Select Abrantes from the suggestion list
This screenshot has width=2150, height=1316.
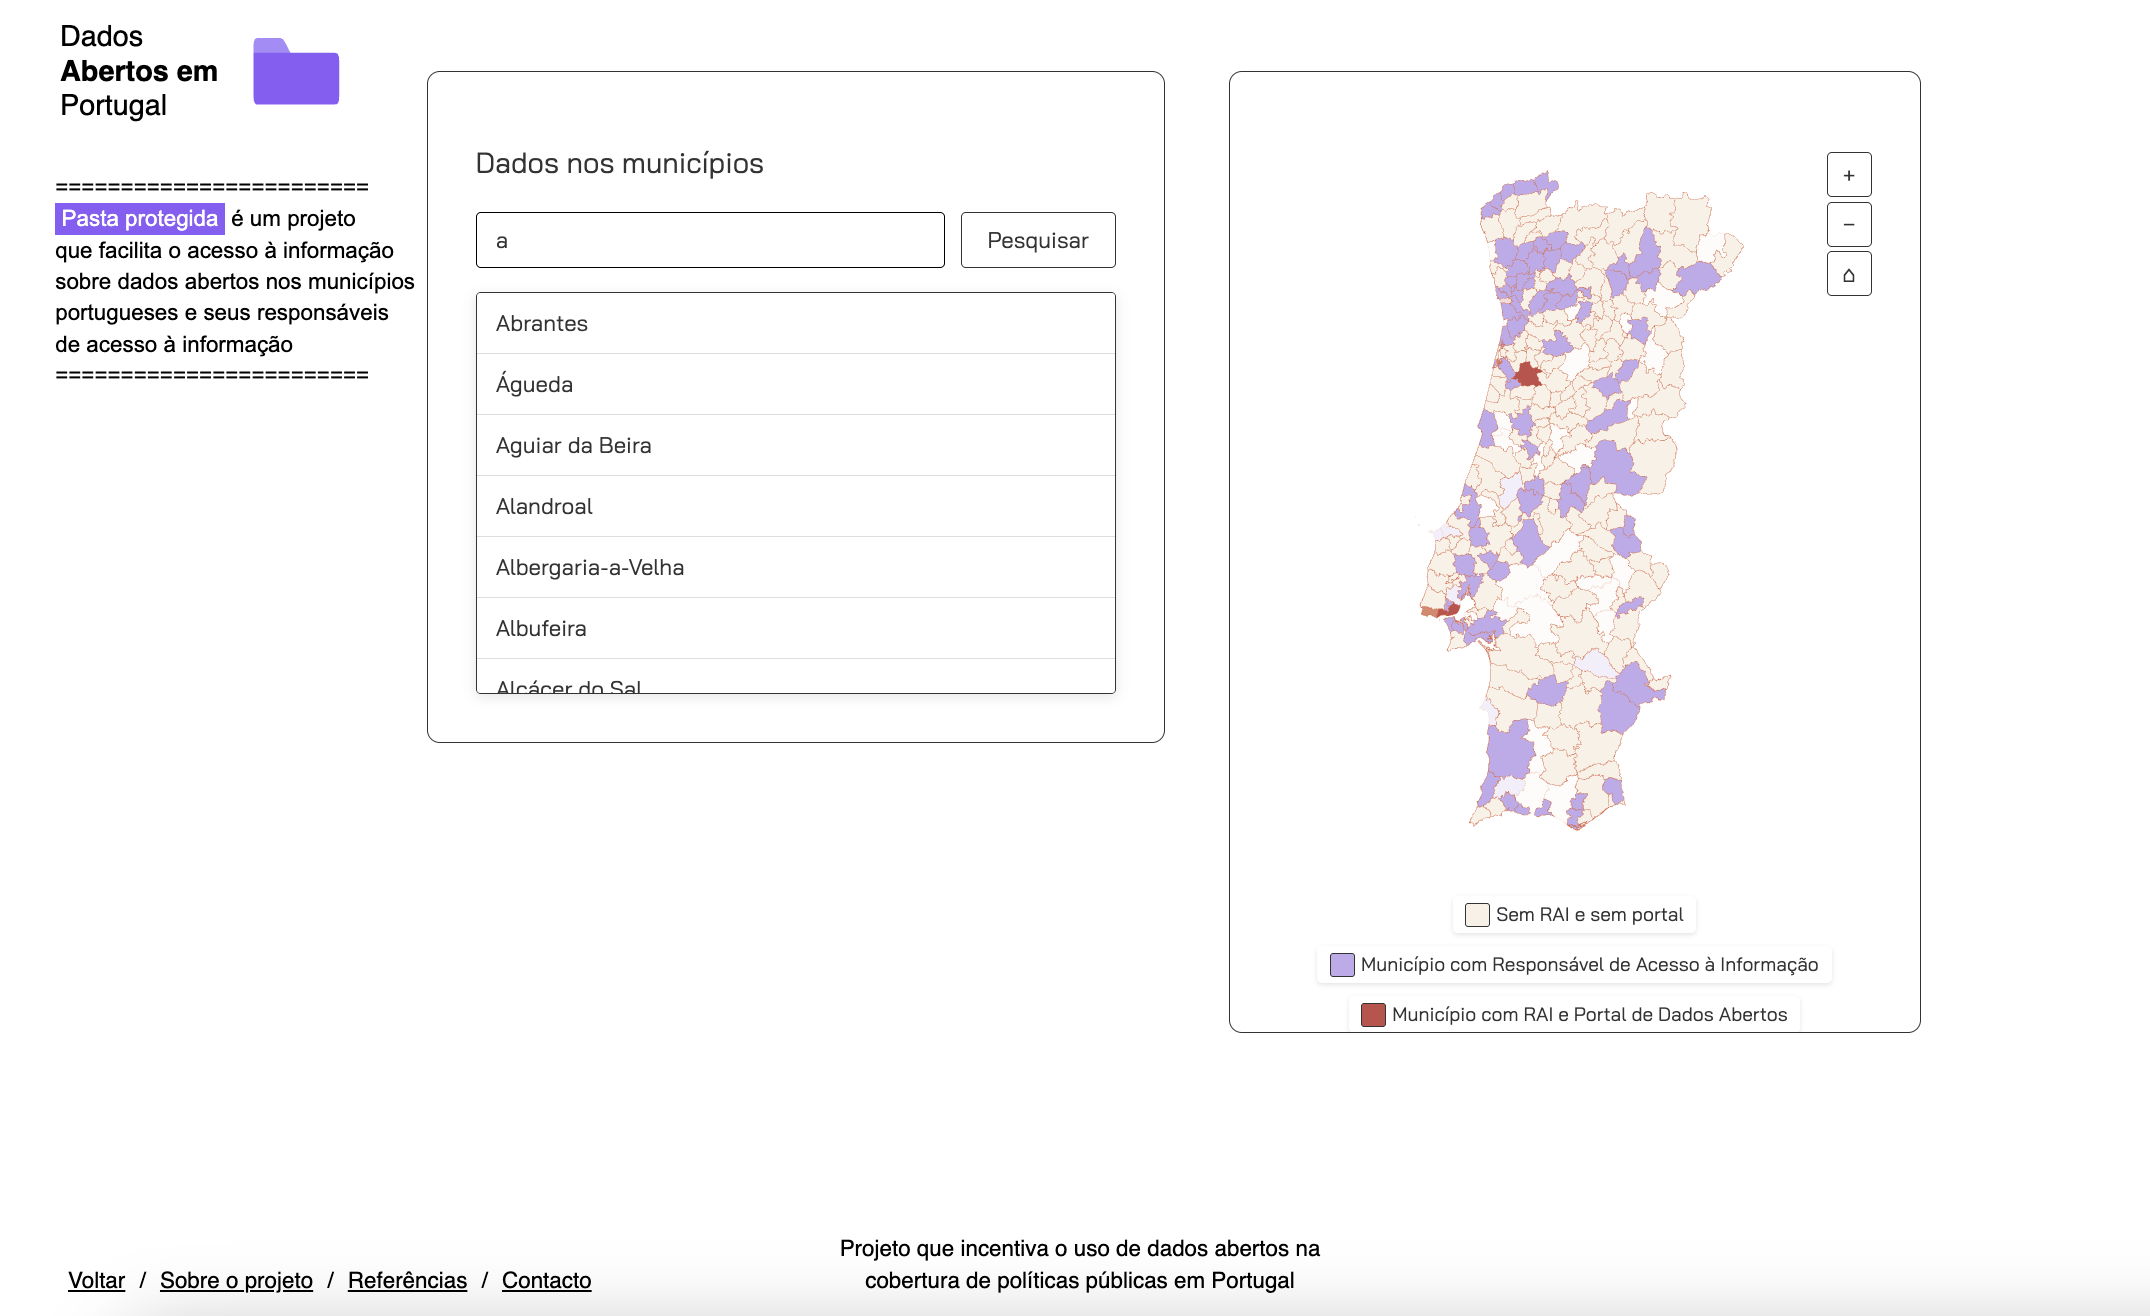point(795,324)
